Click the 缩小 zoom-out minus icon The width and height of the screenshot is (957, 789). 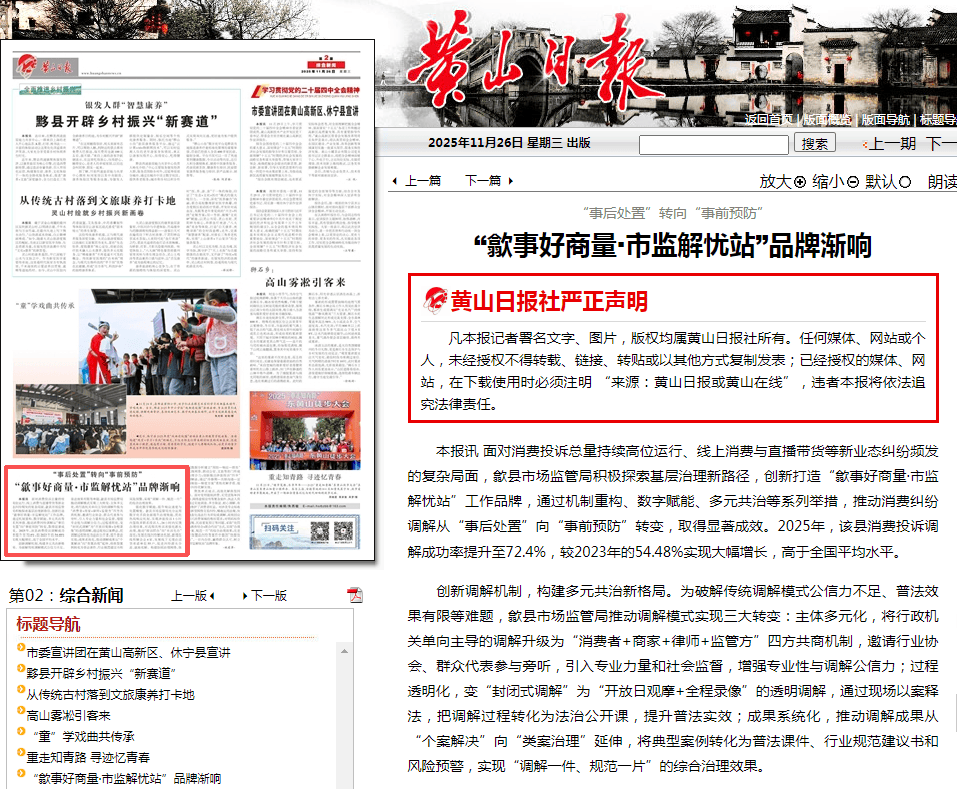[x=852, y=182]
